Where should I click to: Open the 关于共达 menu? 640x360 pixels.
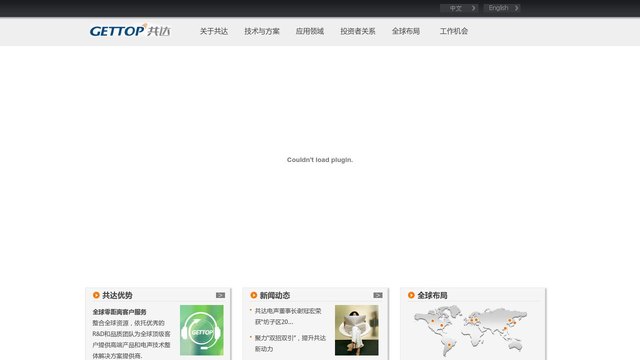coord(213,31)
